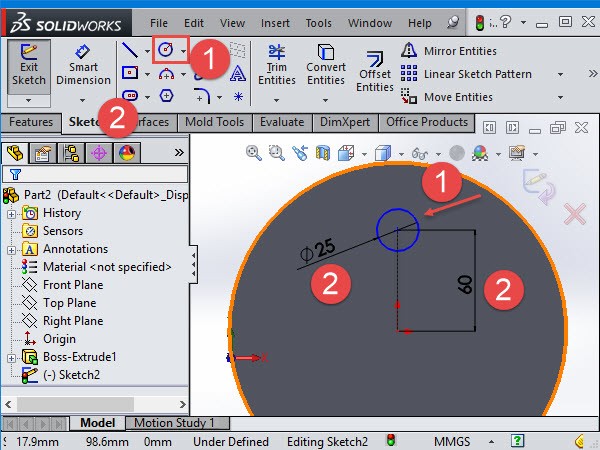This screenshot has height=450, width=600.
Task: Click the Trim Entities tool
Action: [277, 65]
